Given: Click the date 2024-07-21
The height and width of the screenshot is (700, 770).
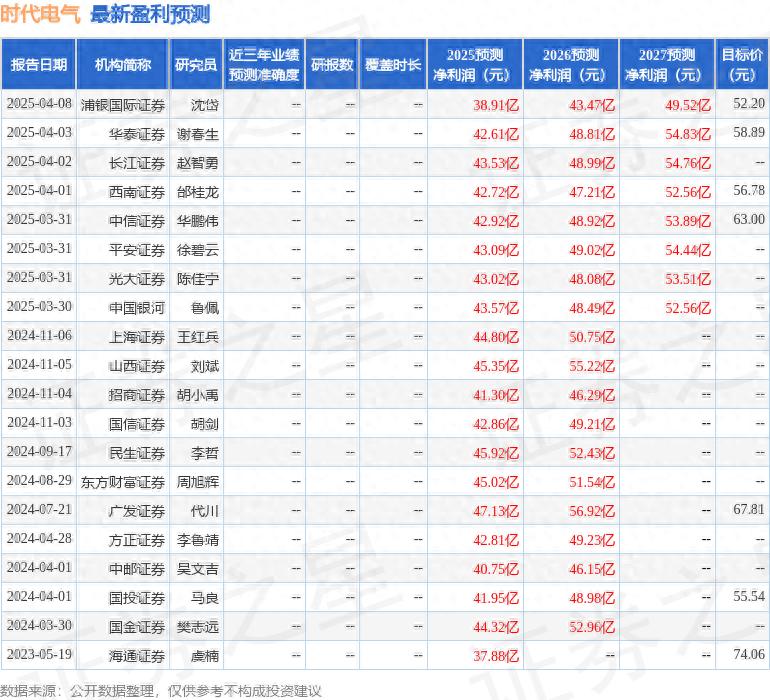Looking at the screenshot, I should tap(39, 509).
